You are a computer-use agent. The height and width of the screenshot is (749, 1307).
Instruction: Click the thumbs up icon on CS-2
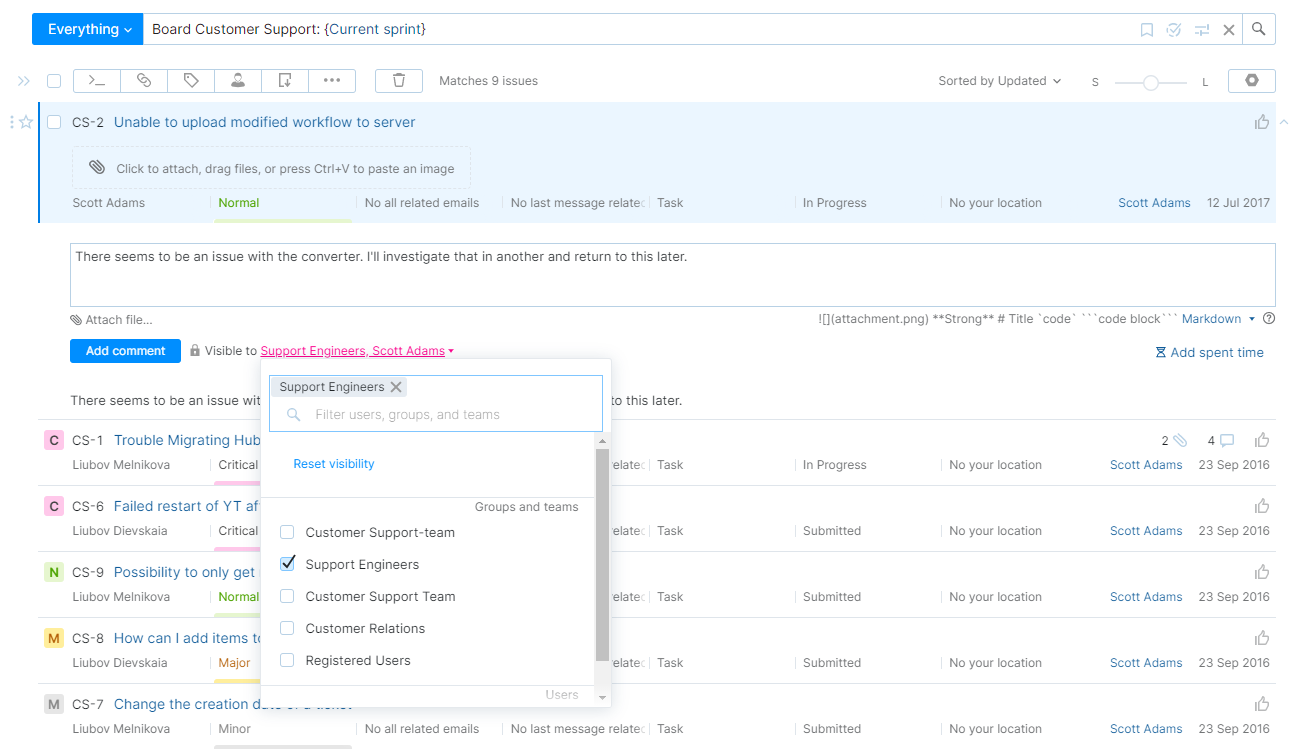point(1261,121)
